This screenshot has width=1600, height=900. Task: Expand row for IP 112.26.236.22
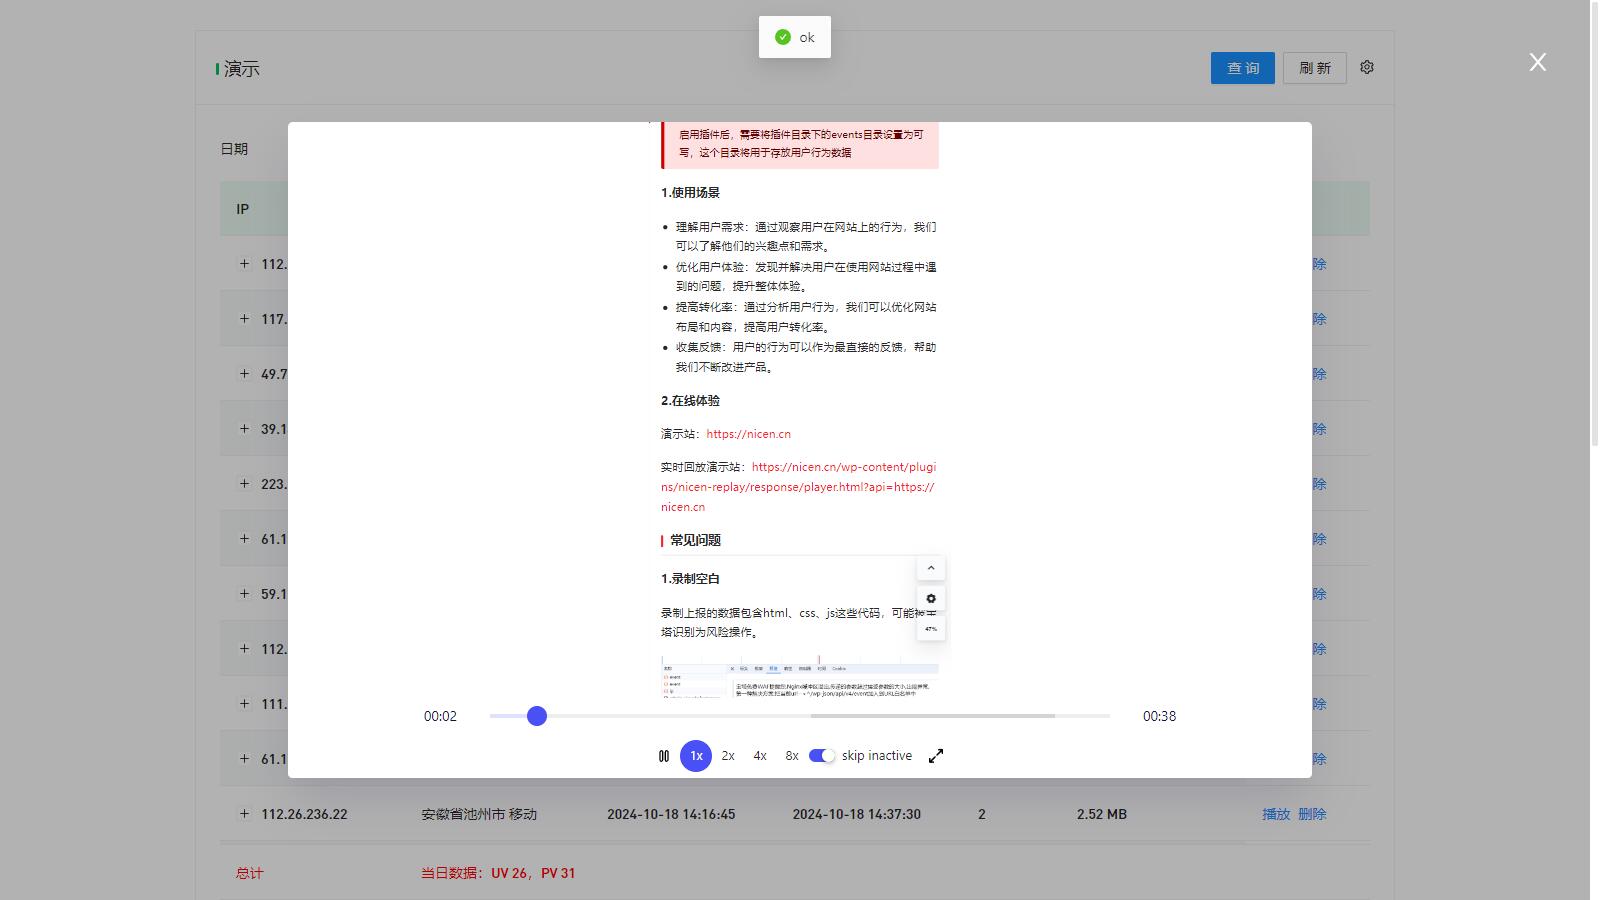click(244, 814)
